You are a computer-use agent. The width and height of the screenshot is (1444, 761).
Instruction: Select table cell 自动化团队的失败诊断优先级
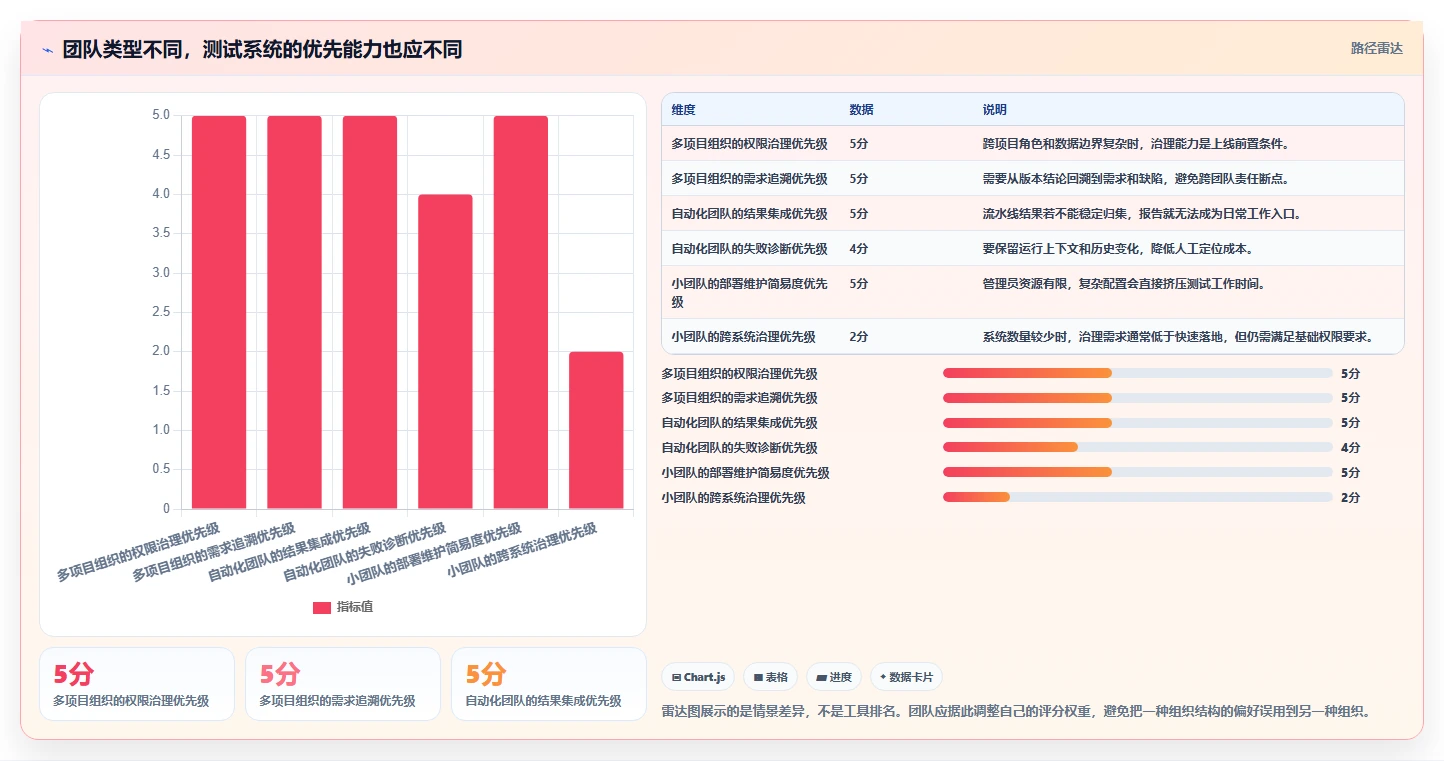click(x=749, y=249)
